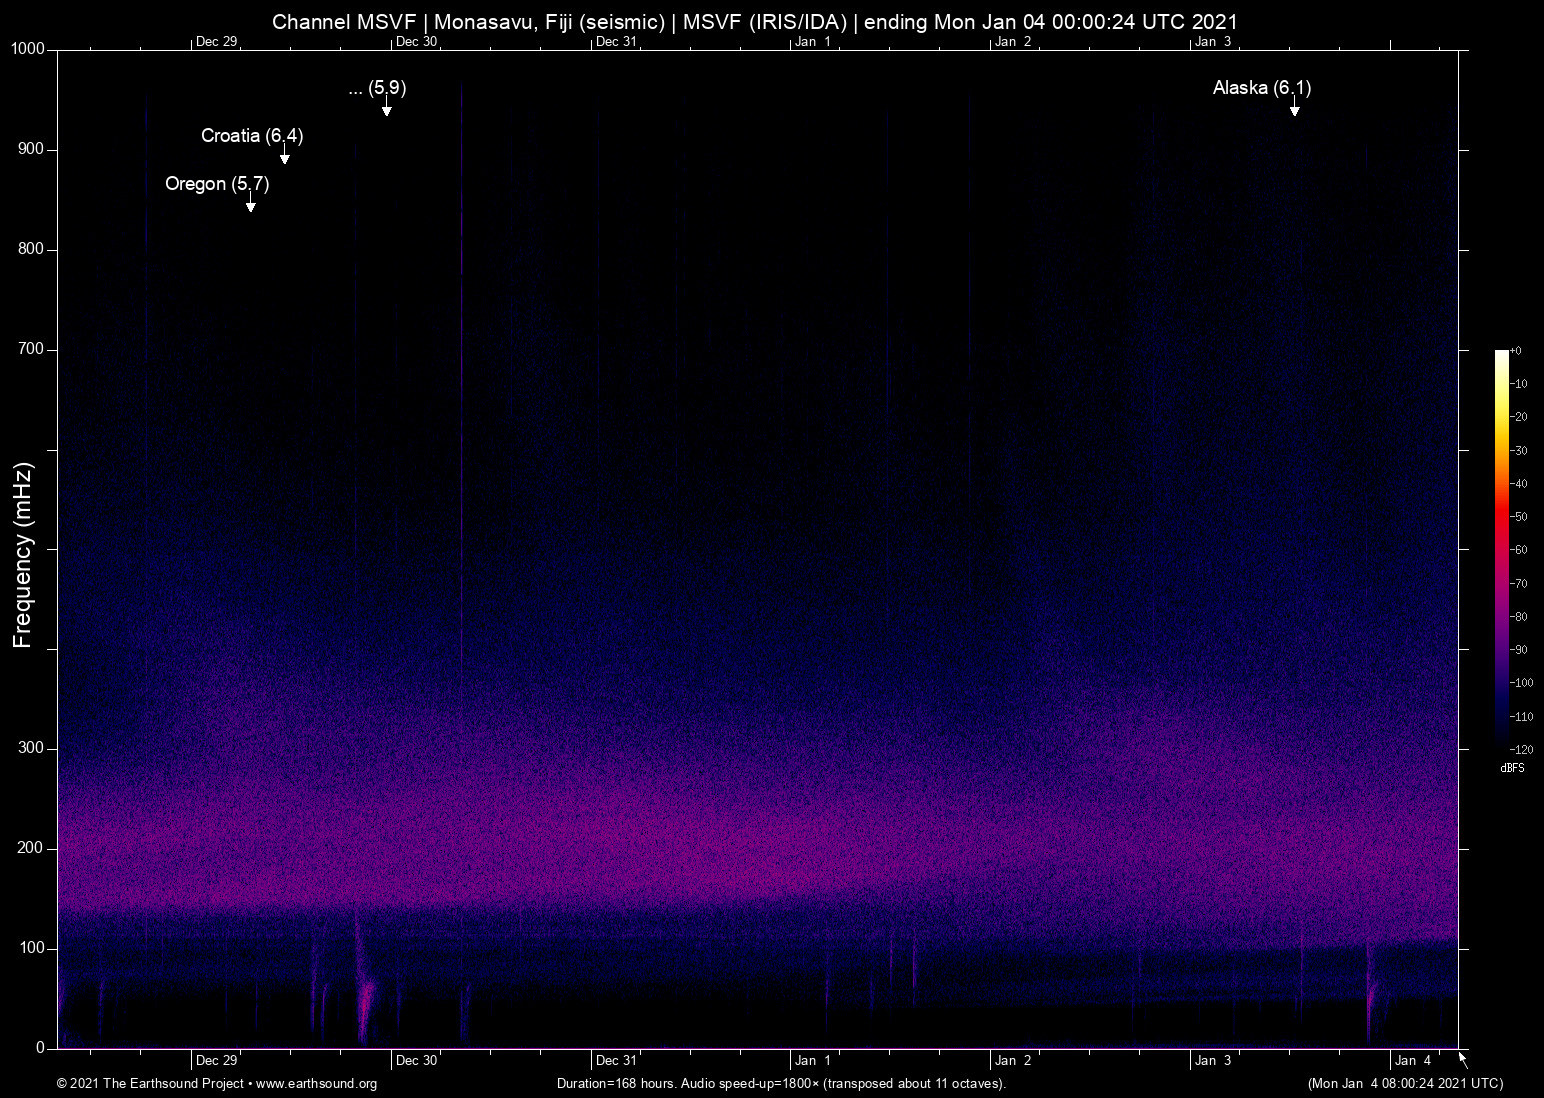Click the 1000 tick on frequency axis
Image resolution: width=1544 pixels, height=1098 pixels.
[x=28, y=49]
